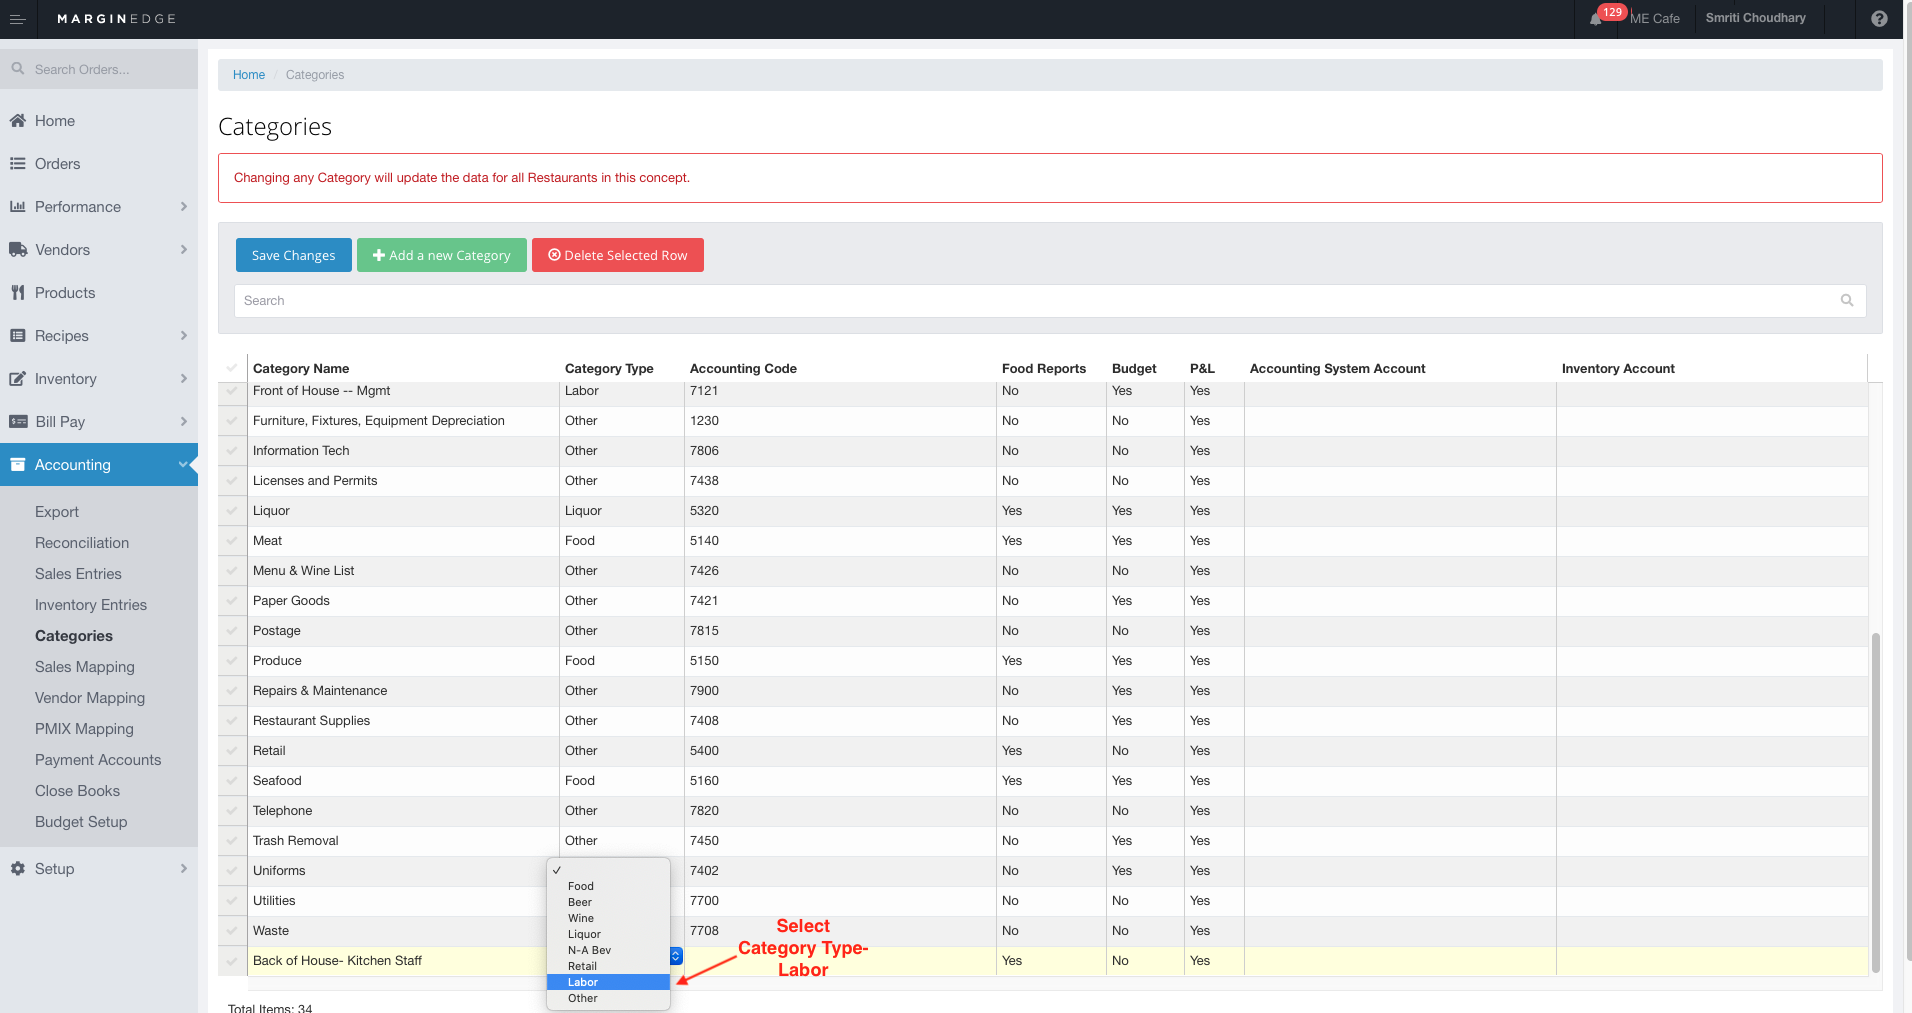This screenshot has width=1912, height=1013.
Task: Open Payment Accounts in the sidebar
Action: (x=98, y=760)
